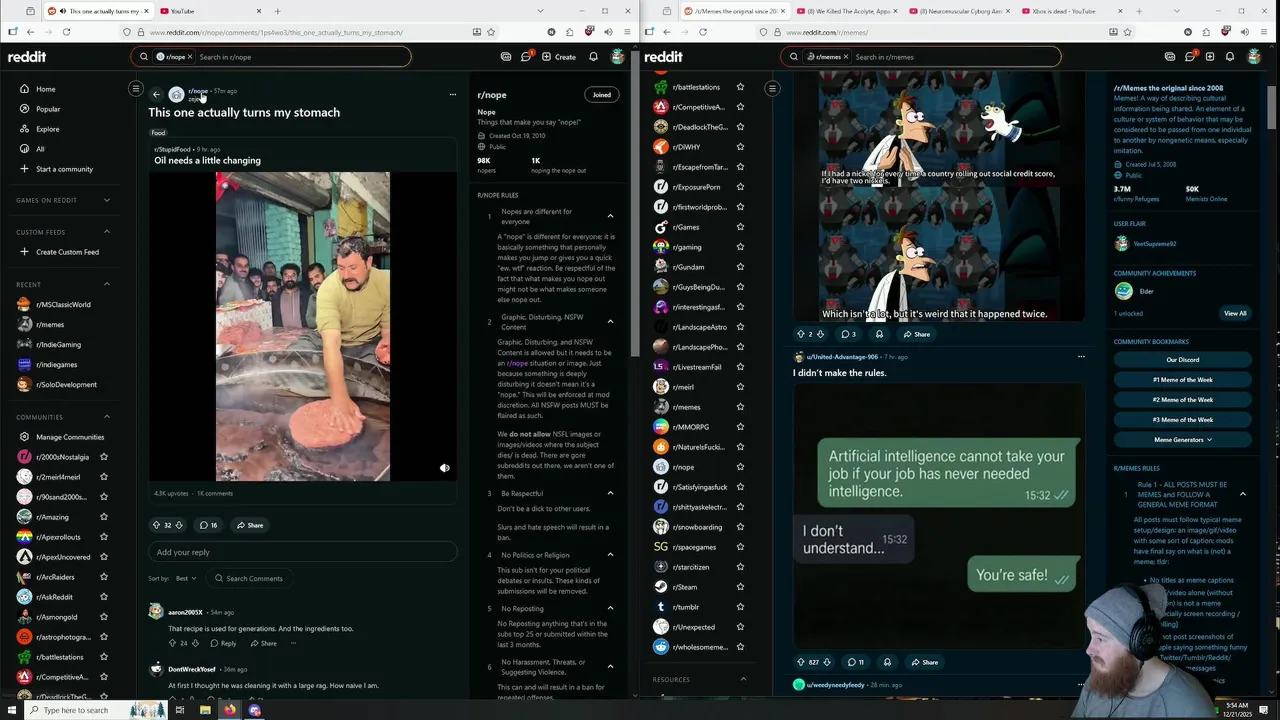Image resolution: width=1280 pixels, height=720 pixels.
Task: Favorite r/Steam with its star in right window
Action: coord(740,587)
